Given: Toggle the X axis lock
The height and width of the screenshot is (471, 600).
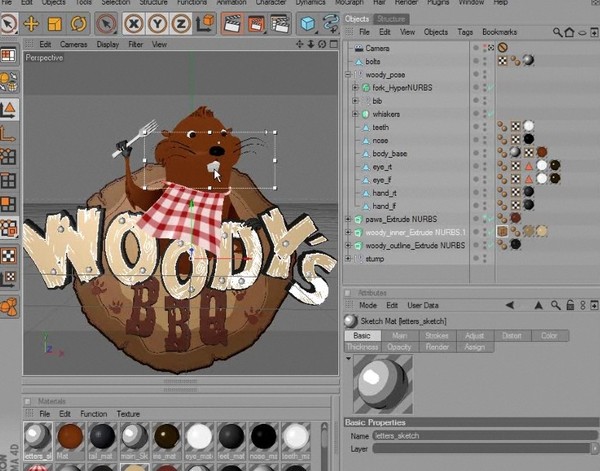Looking at the screenshot, I should pos(134,24).
